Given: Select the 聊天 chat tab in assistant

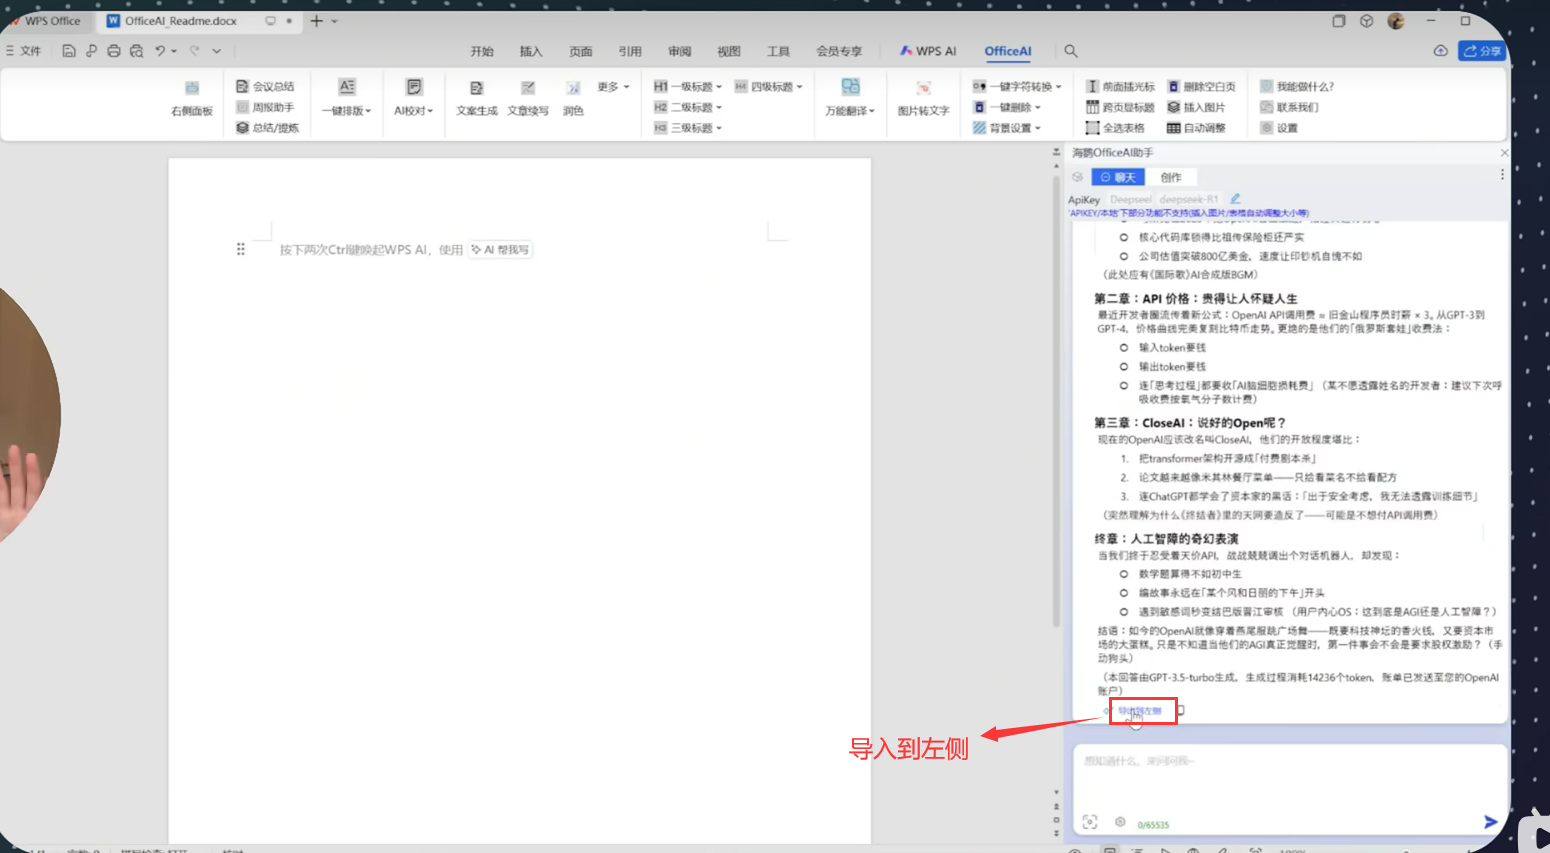Looking at the screenshot, I should [x=1118, y=177].
